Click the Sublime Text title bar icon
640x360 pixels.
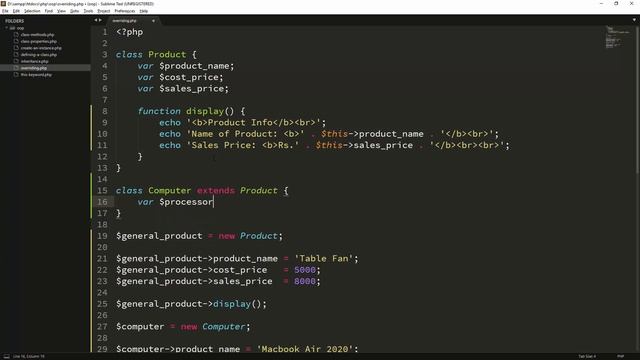3,4
